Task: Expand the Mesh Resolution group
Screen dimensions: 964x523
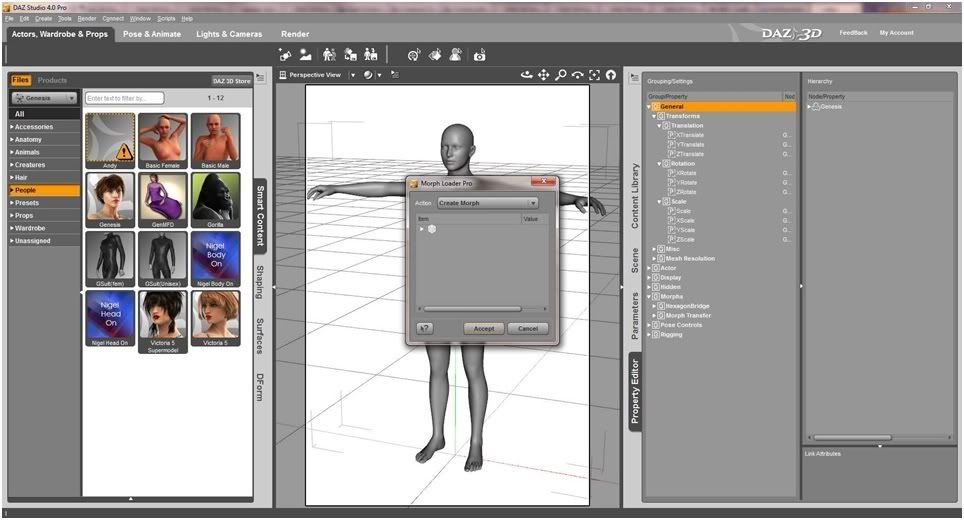Action: [654, 259]
